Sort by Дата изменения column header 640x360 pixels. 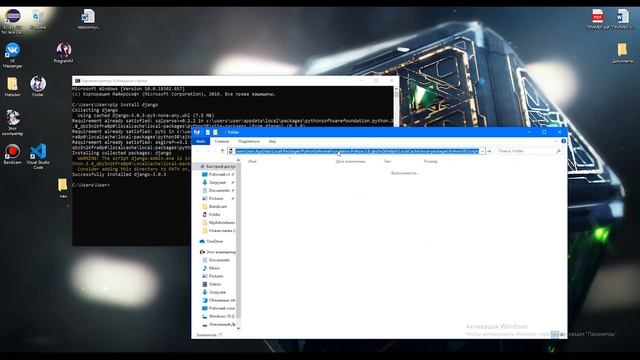350,161
